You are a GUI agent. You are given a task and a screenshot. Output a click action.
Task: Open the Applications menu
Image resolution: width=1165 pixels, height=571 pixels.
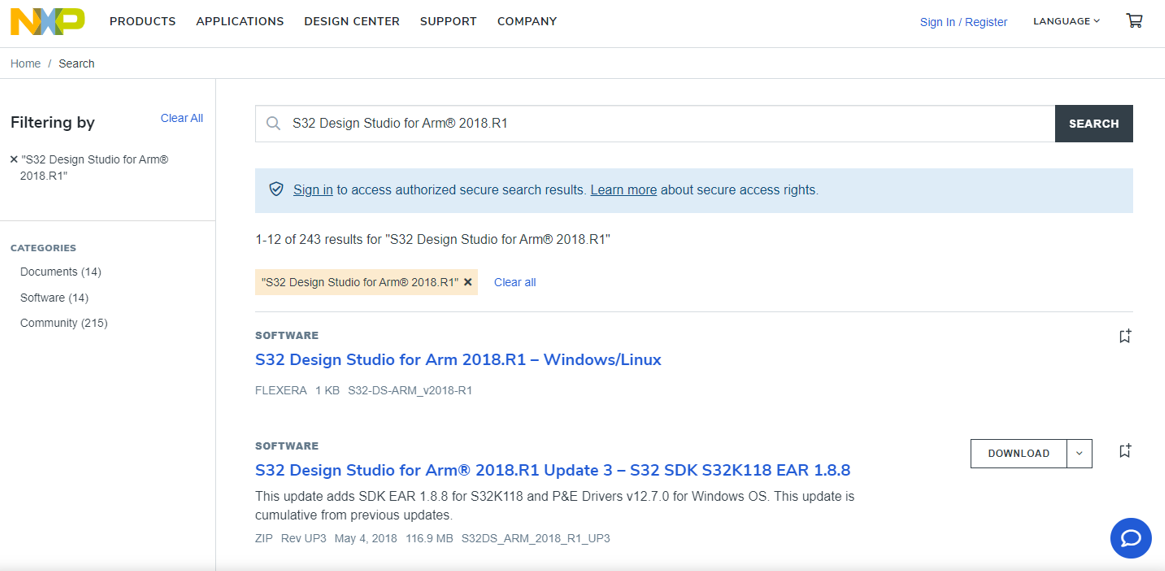[x=240, y=22]
